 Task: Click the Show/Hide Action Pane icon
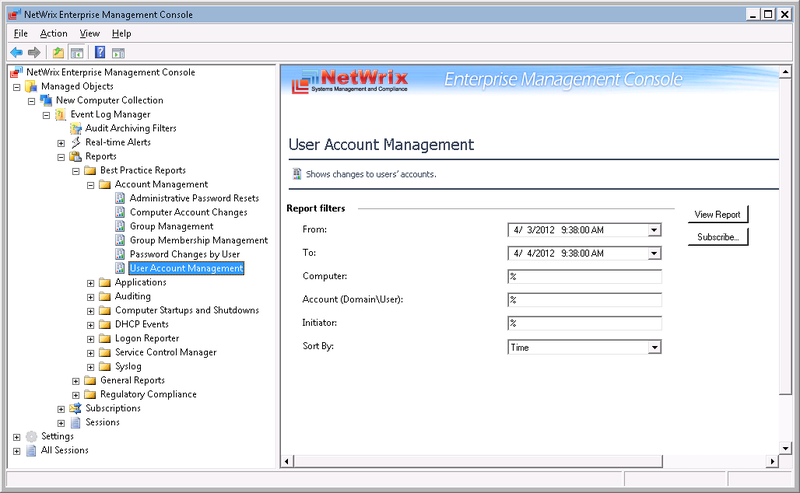[118, 52]
